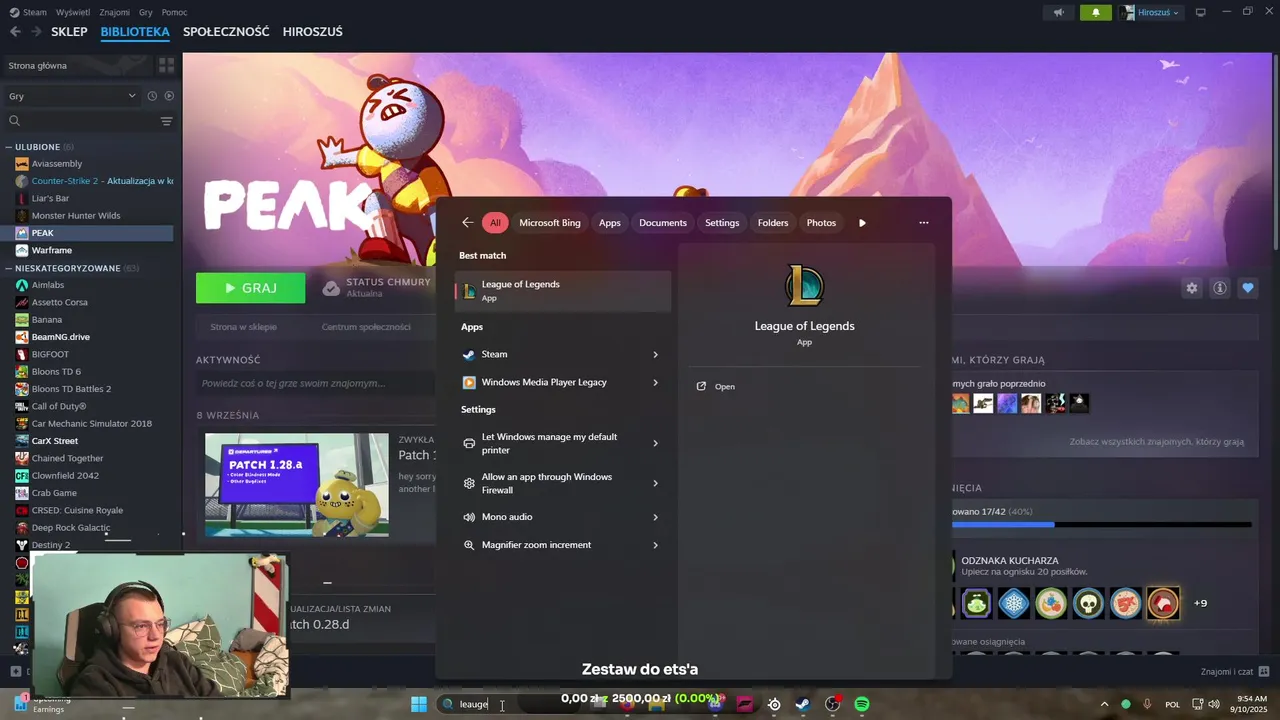Expand Windows Firewall setting chevron
Image resolution: width=1280 pixels, height=720 pixels.
[656, 484]
